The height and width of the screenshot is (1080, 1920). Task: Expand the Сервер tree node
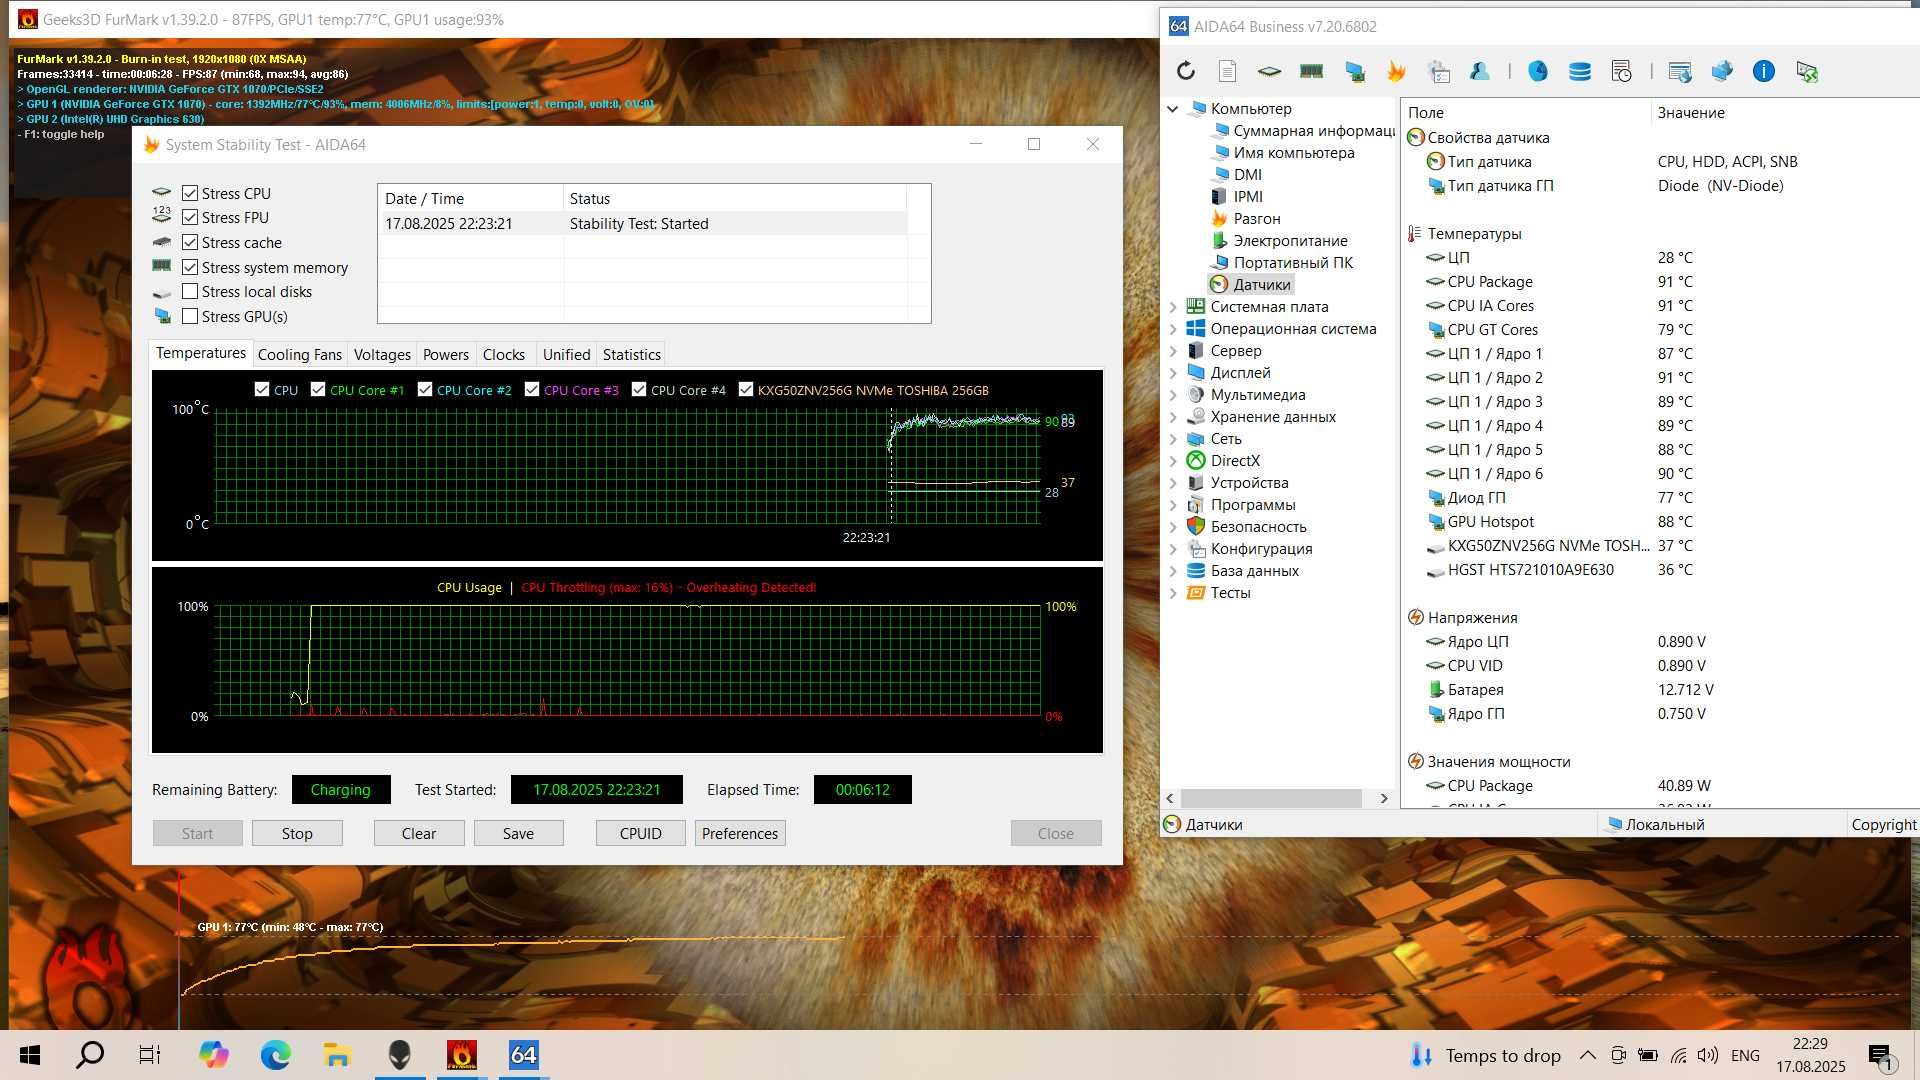click(x=1173, y=351)
